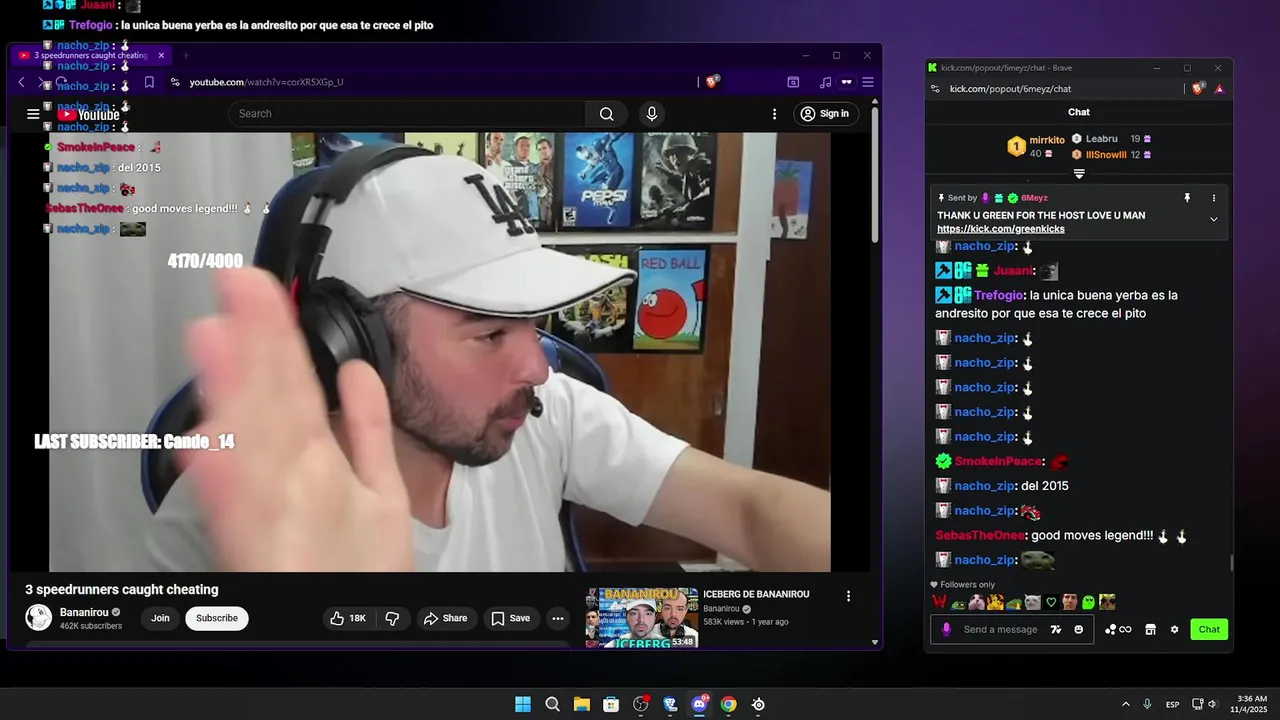Open the Bananirou channel avatar
Image resolution: width=1280 pixels, height=720 pixels.
38,618
